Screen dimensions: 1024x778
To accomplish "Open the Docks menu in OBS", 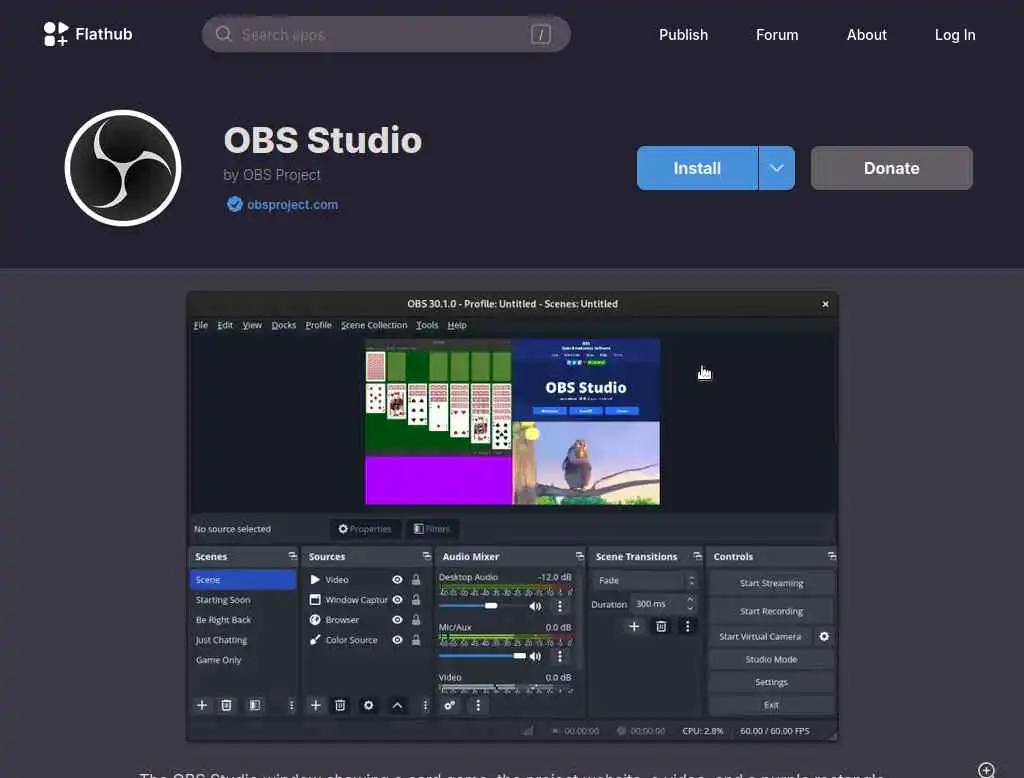I will click(x=283, y=325).
